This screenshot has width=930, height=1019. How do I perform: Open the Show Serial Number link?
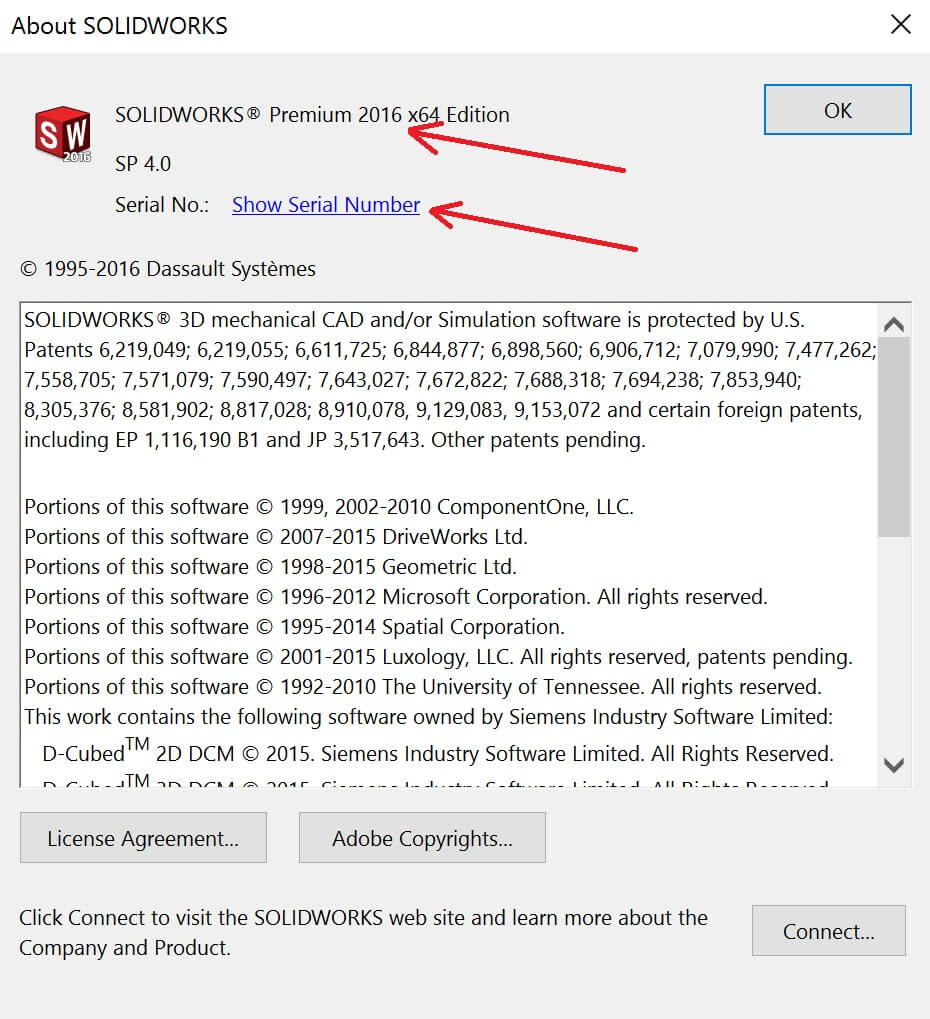[326, 205]
